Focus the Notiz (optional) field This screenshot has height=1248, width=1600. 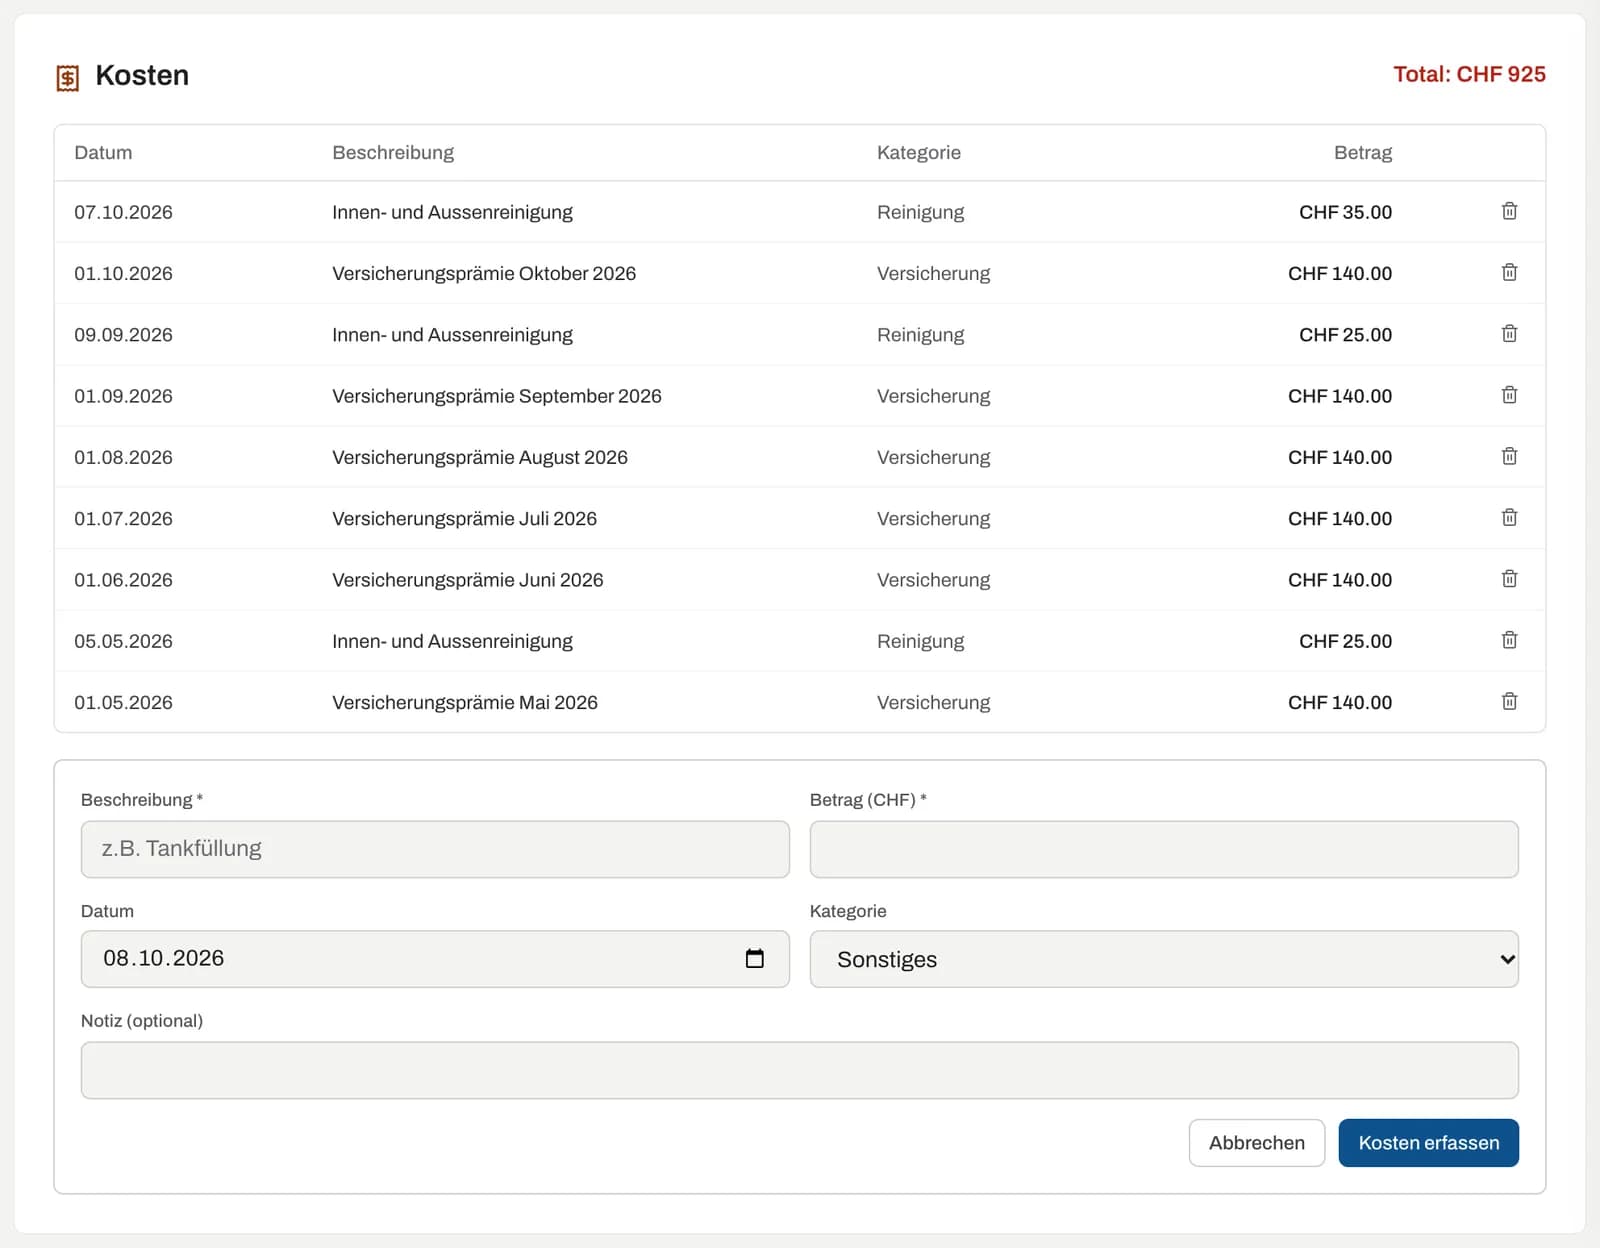coord(800,1070)
